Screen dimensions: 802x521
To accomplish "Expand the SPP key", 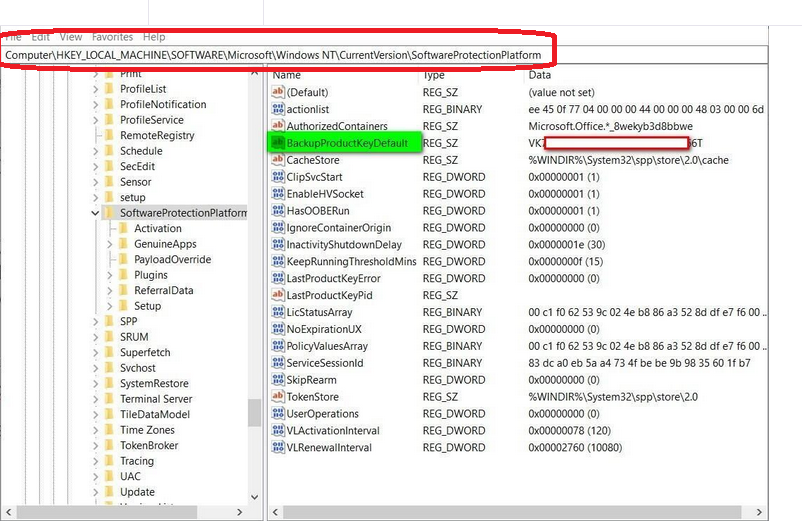I will coord(95,322).
